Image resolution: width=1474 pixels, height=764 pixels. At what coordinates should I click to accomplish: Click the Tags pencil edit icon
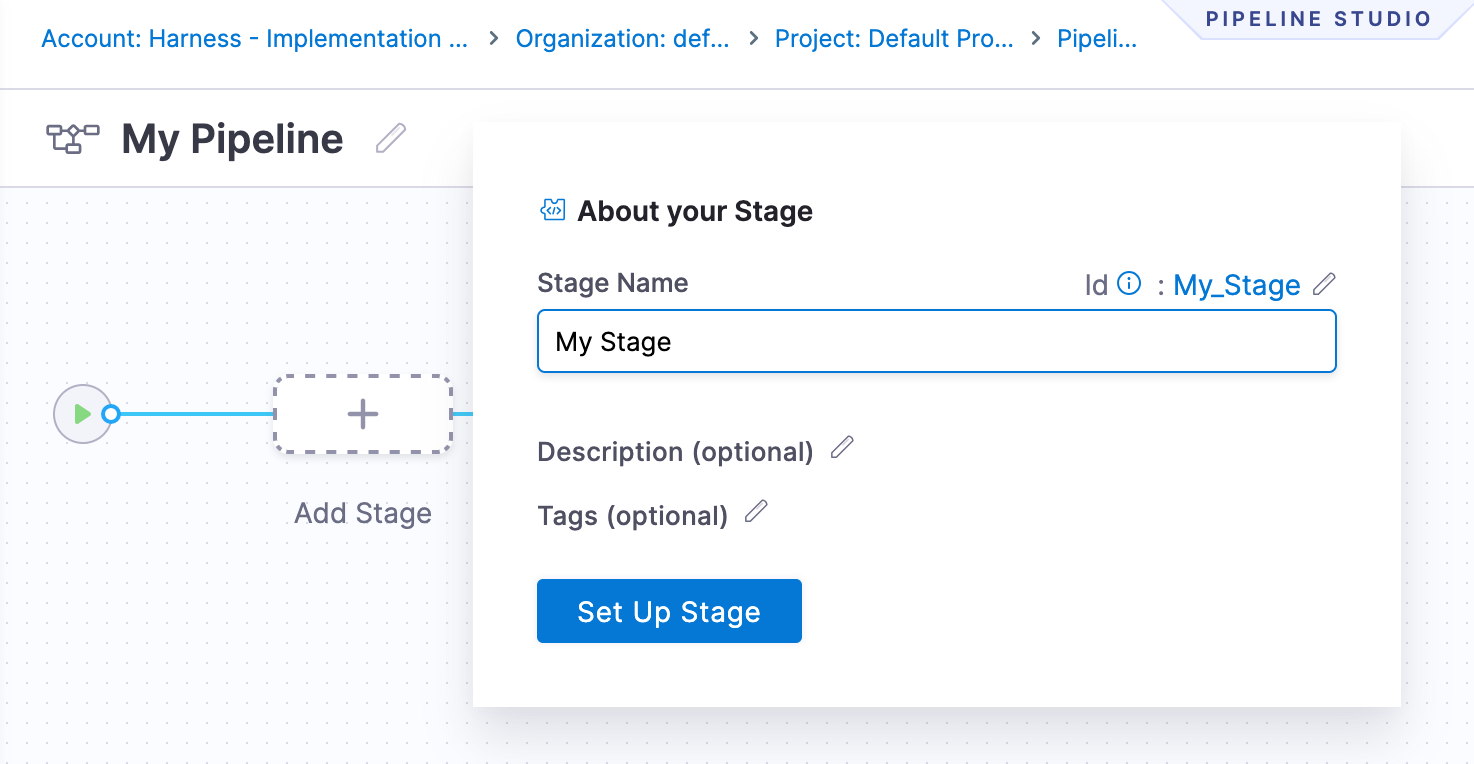757,512
